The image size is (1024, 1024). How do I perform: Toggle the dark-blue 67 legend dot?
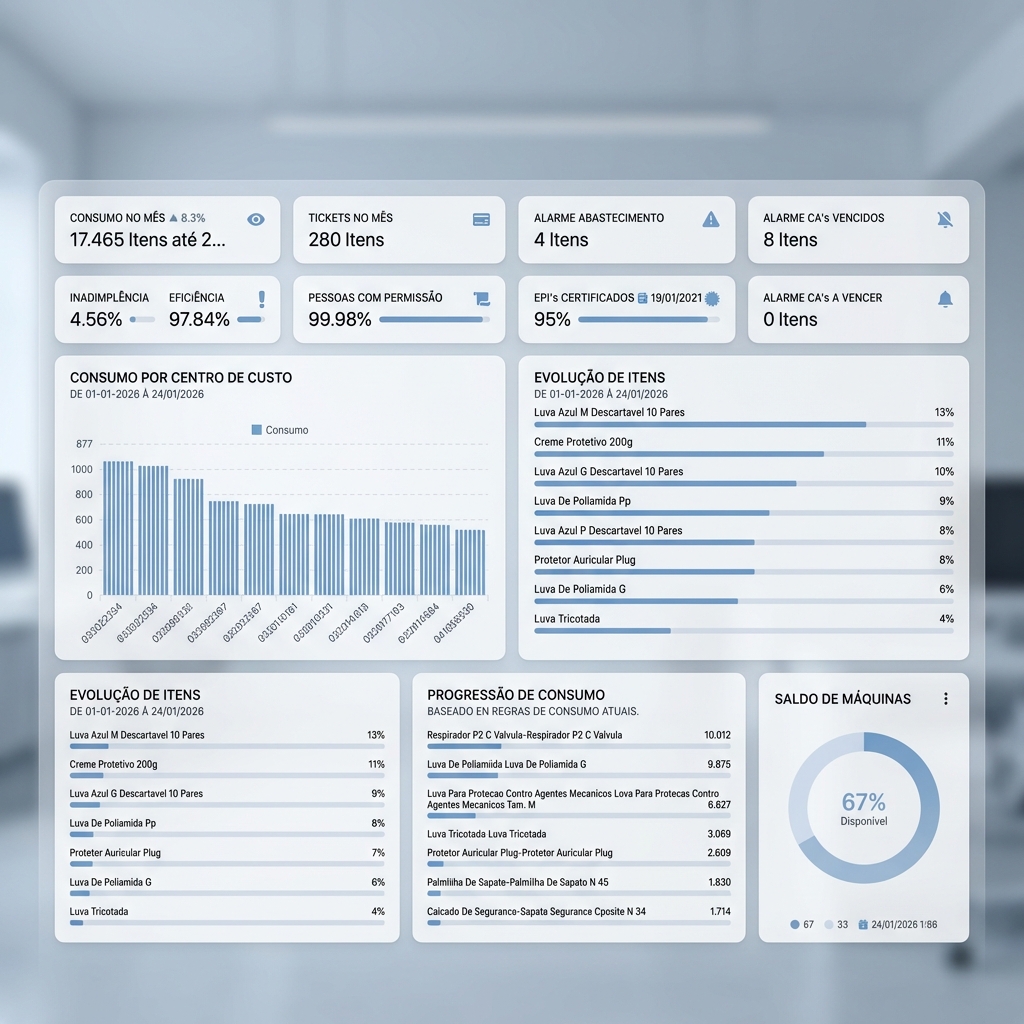[793, 925]
